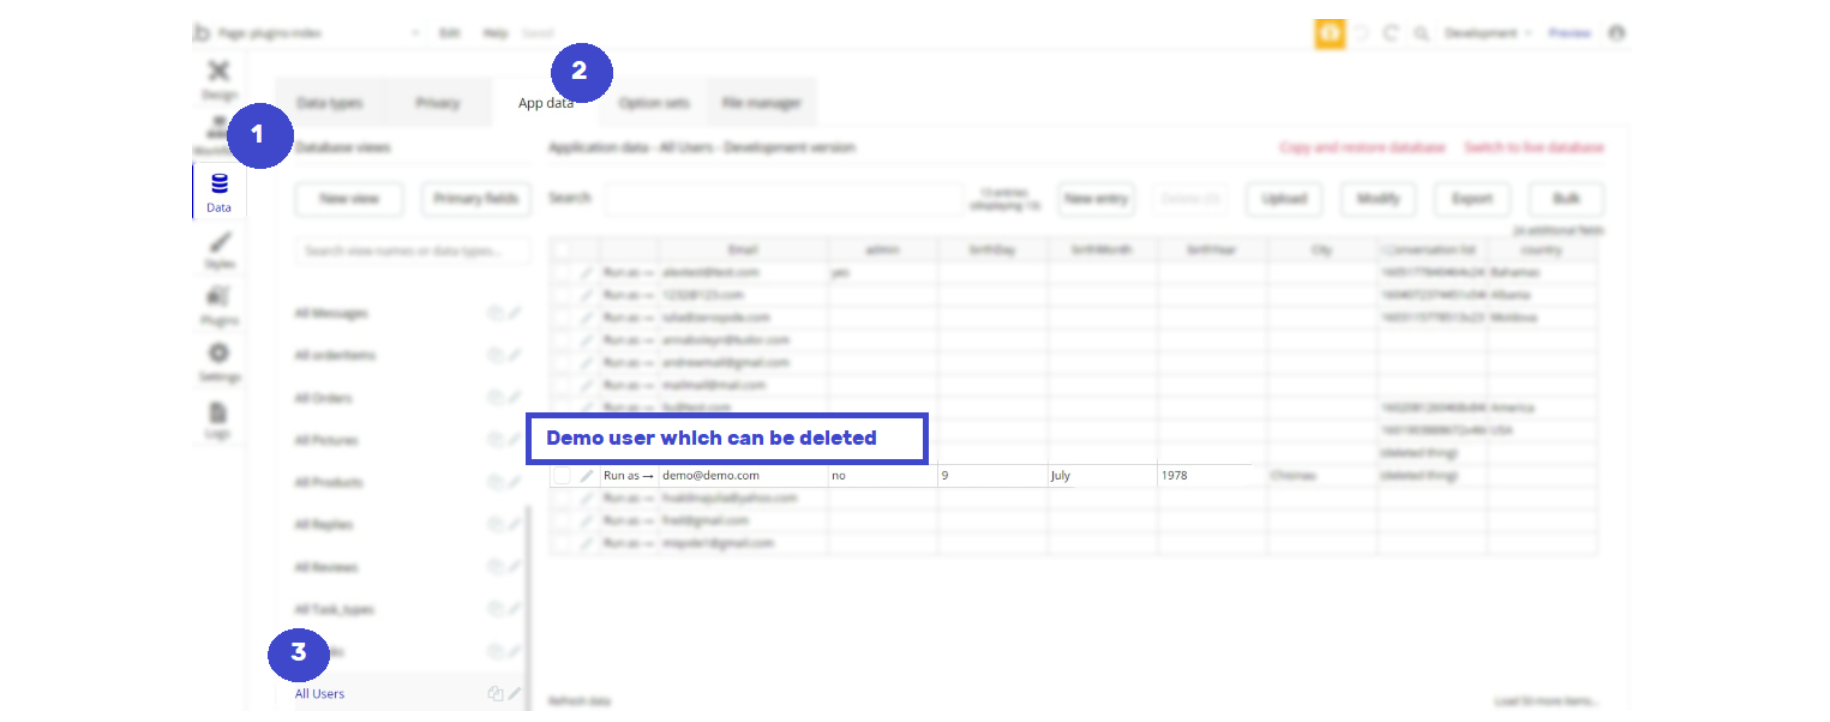Open the Data section in sidebar

tap(219, 191)
